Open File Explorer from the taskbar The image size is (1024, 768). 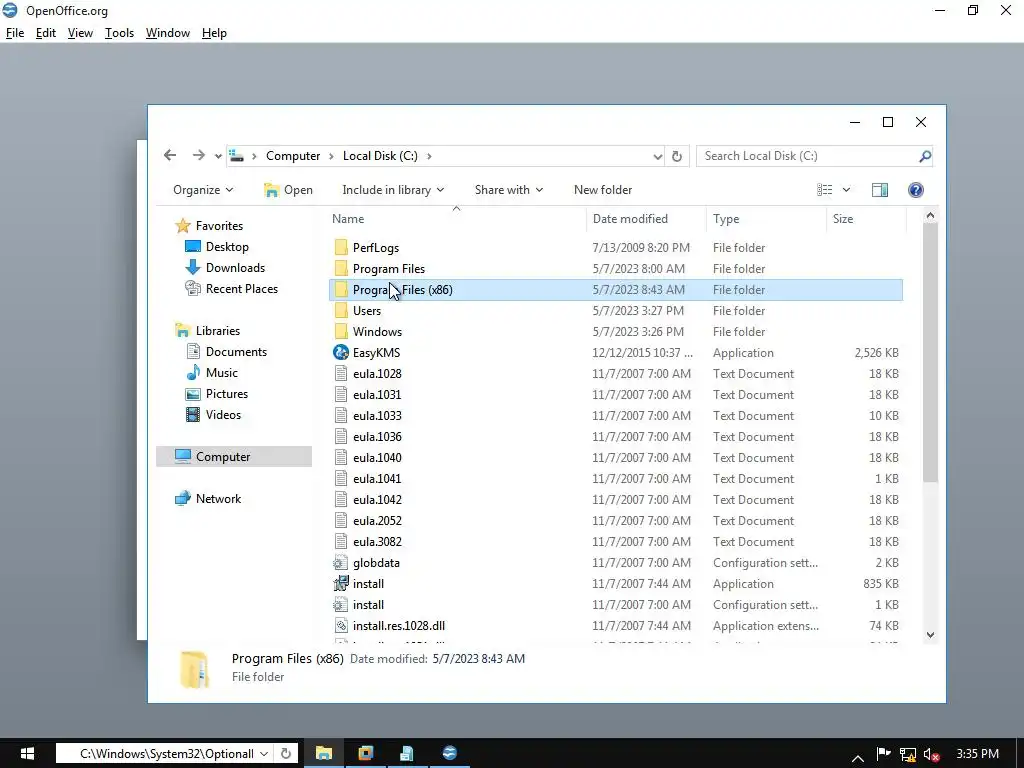pos(324,754)
